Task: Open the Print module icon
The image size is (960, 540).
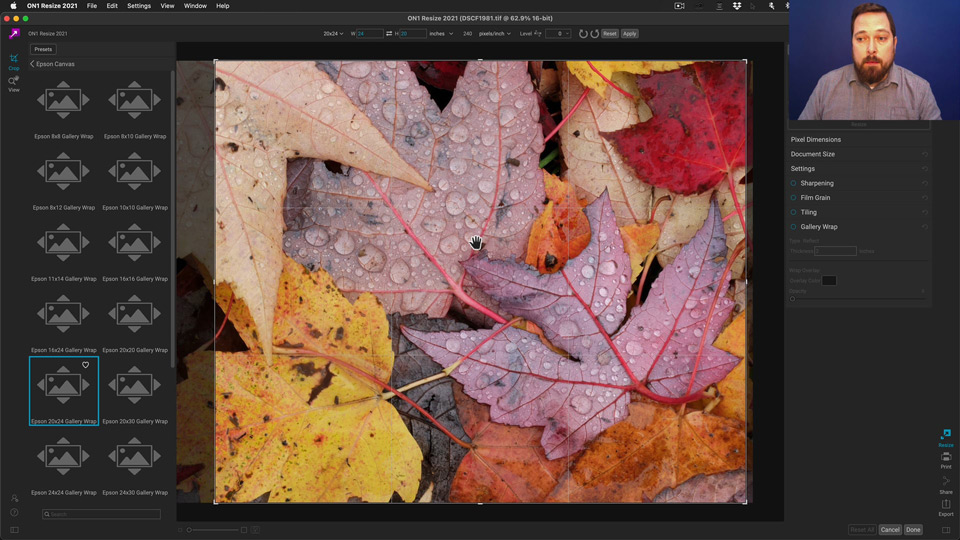Action: click(x=946, y=460)
